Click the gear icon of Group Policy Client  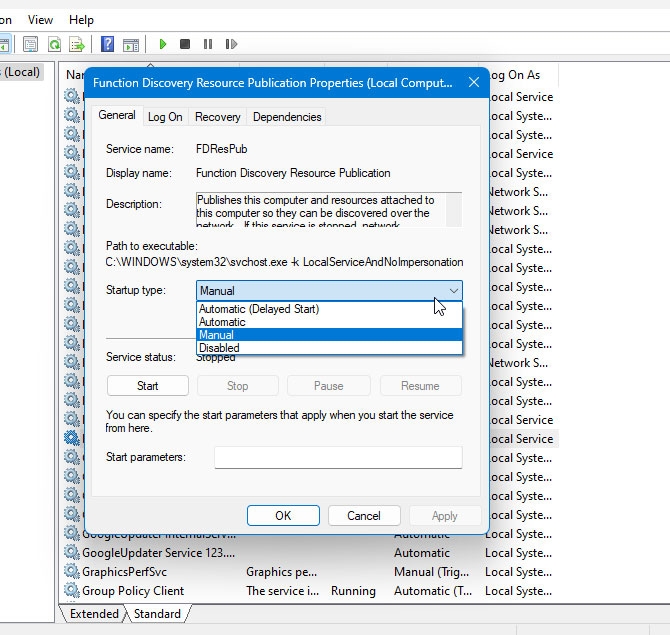tap(72, 590)
